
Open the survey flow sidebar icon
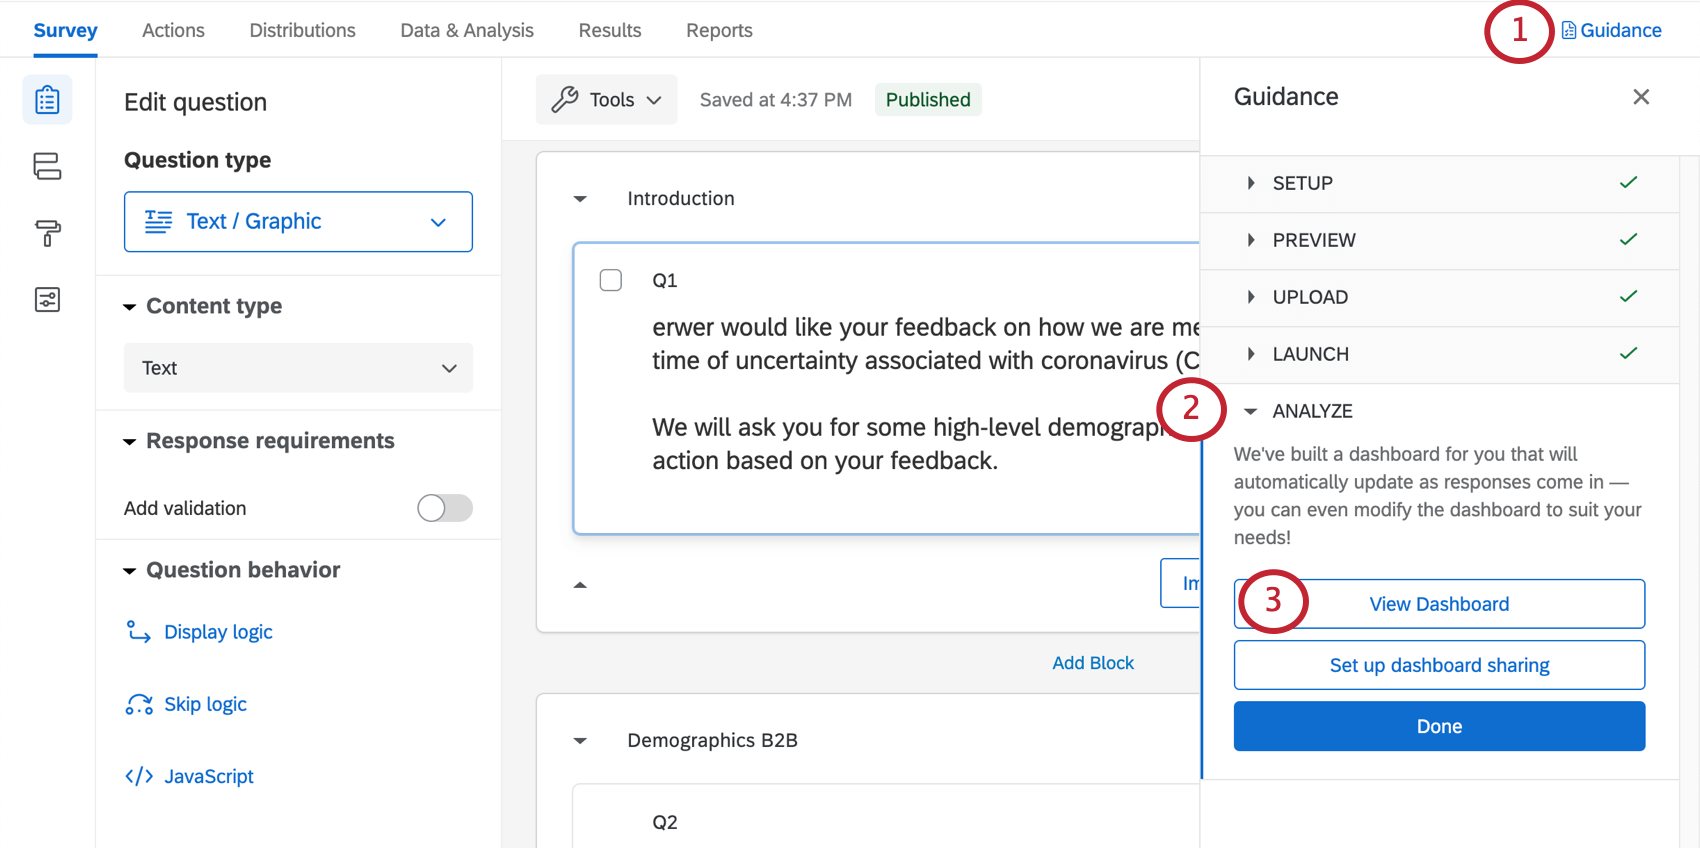[x=47, y=166]
